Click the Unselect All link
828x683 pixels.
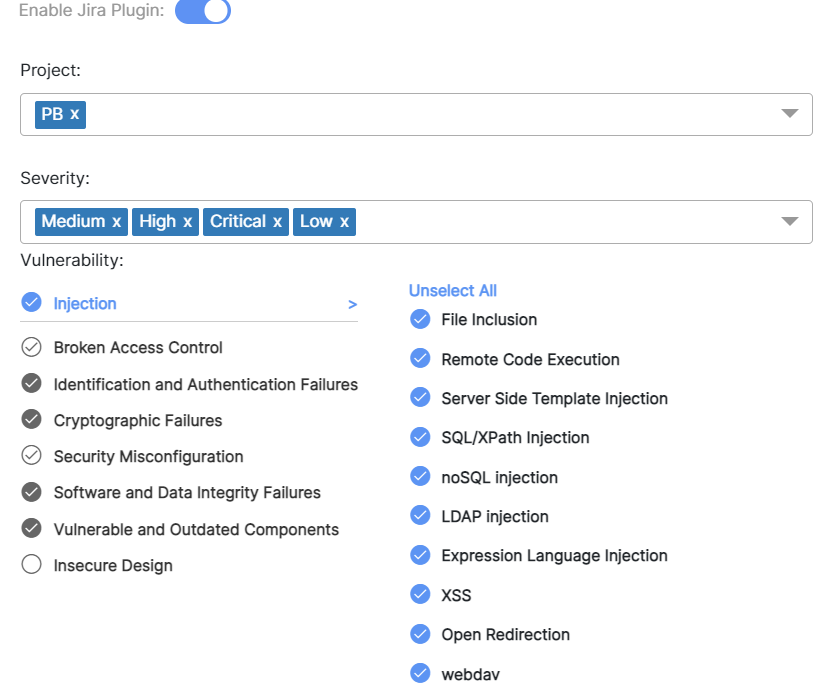pyautogui.click(x=453, y=290)
